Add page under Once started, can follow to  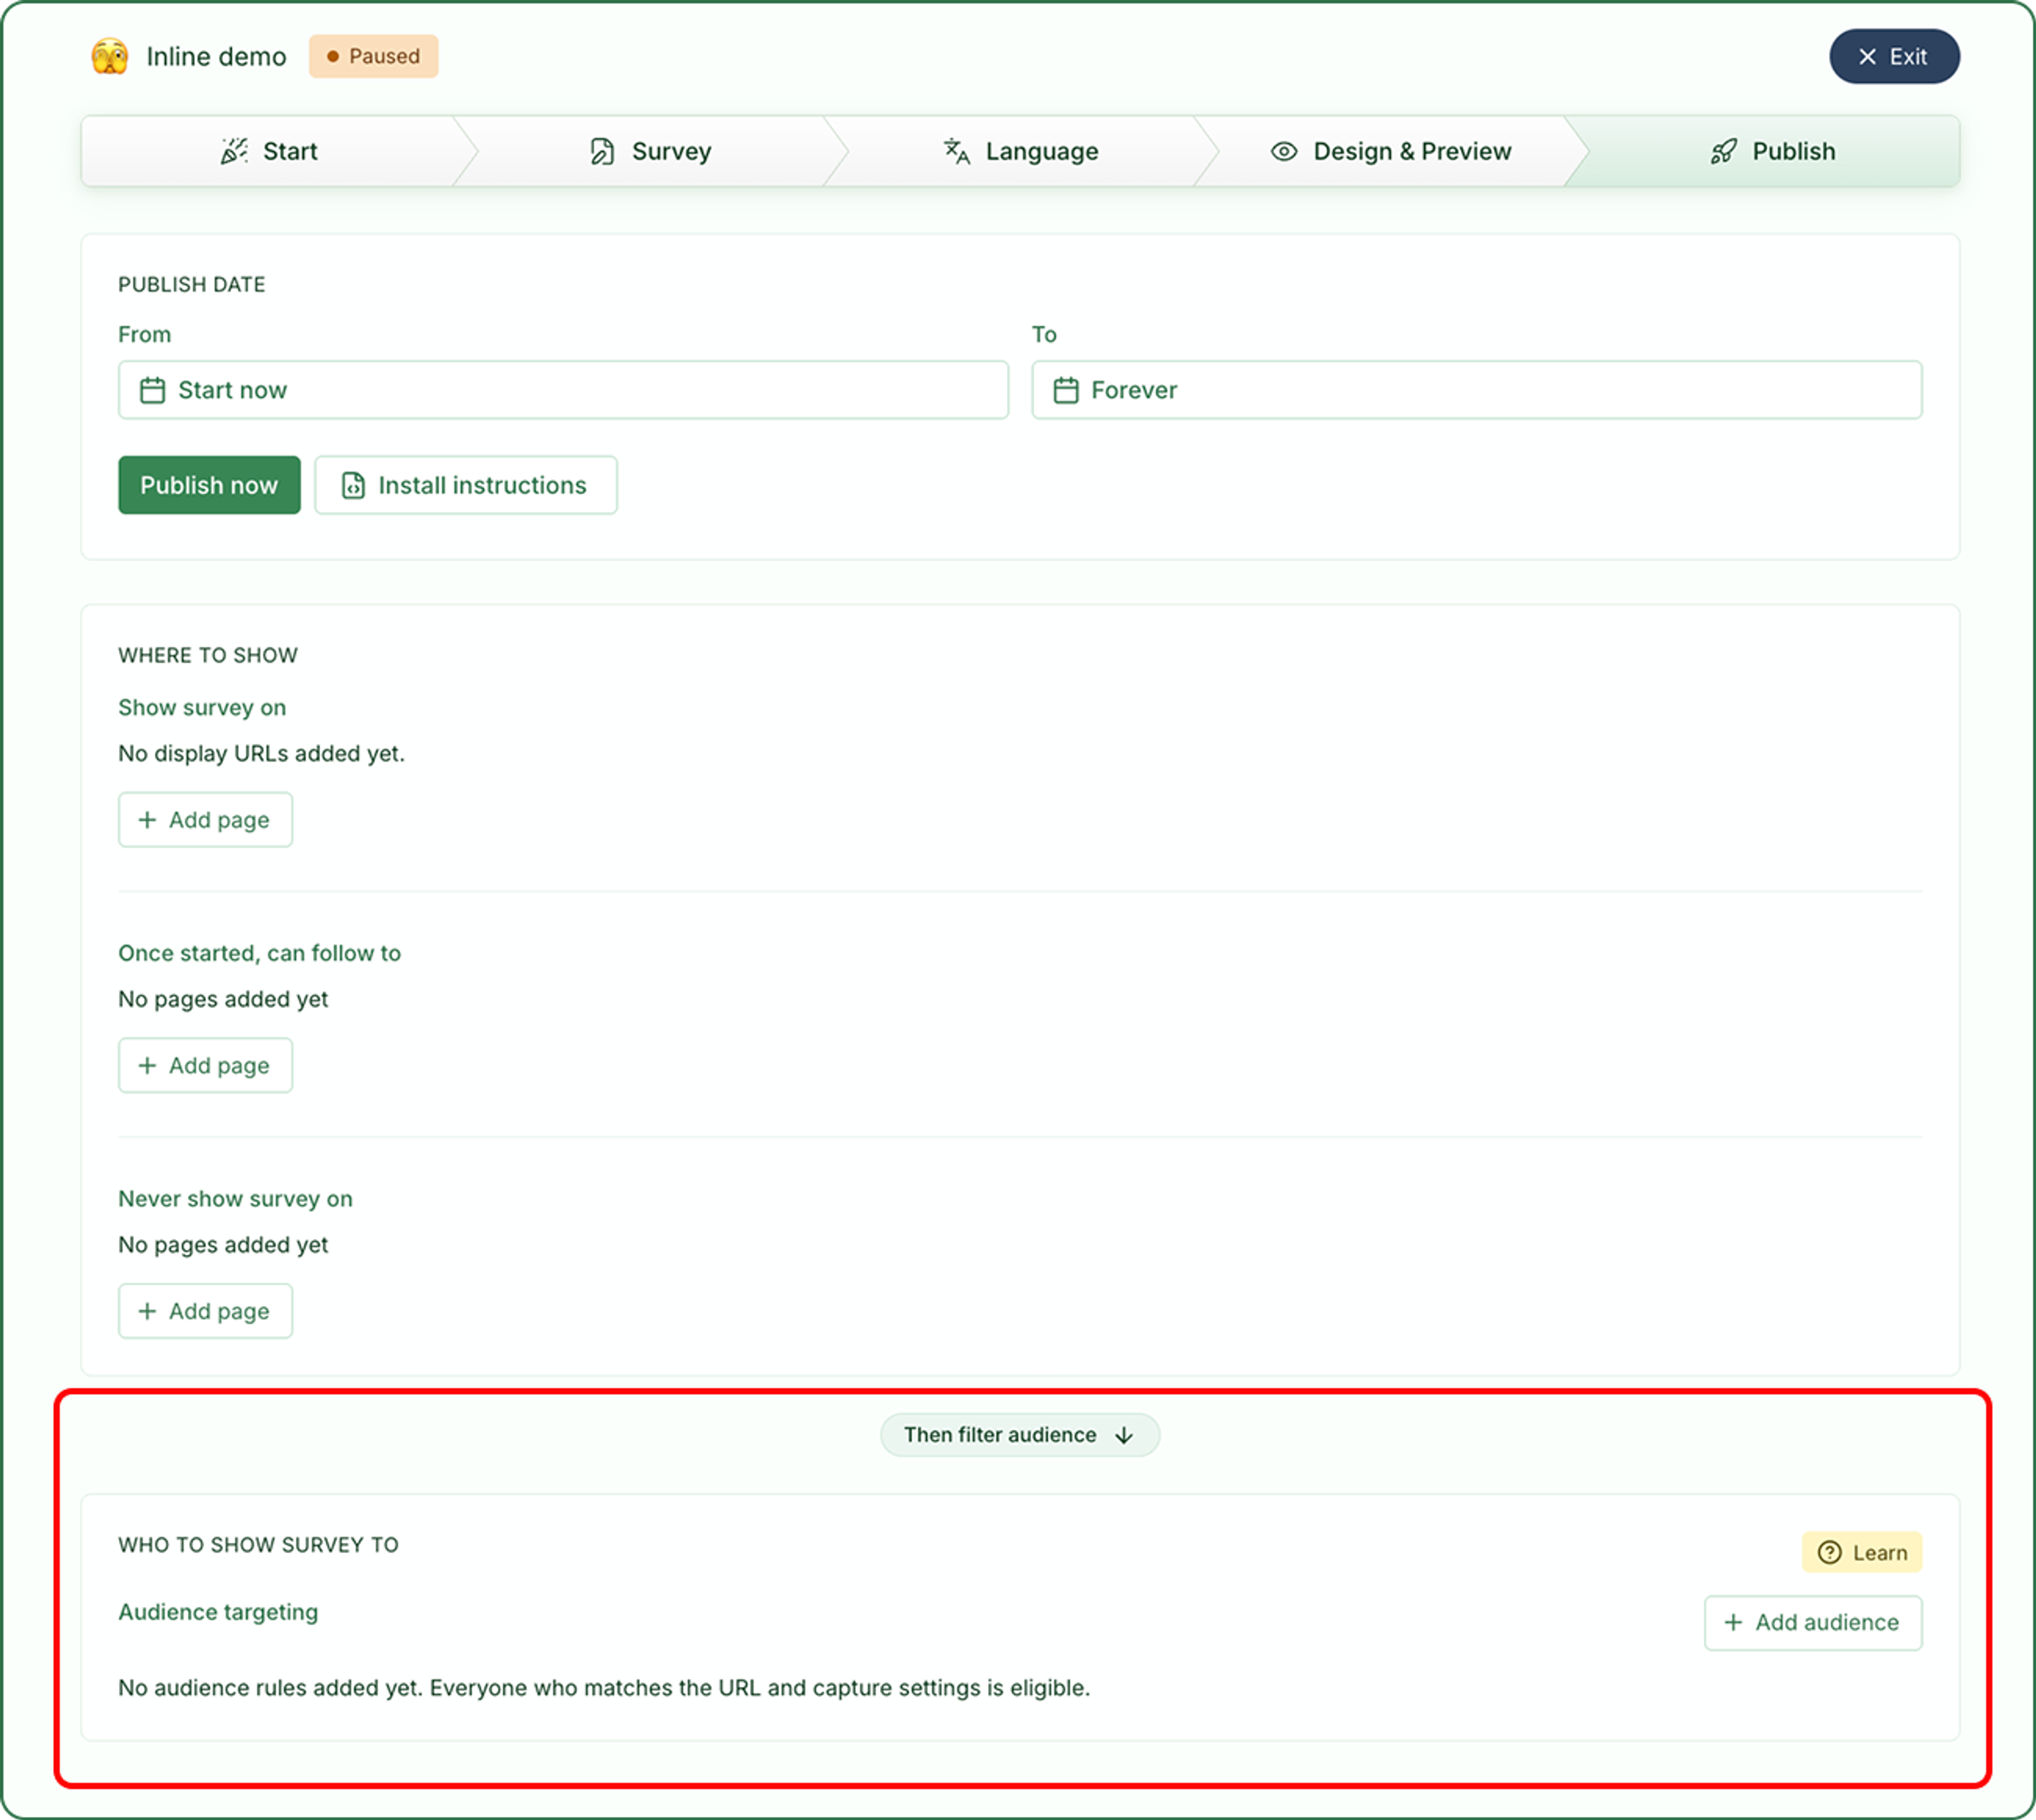[x=205, y=1065]
